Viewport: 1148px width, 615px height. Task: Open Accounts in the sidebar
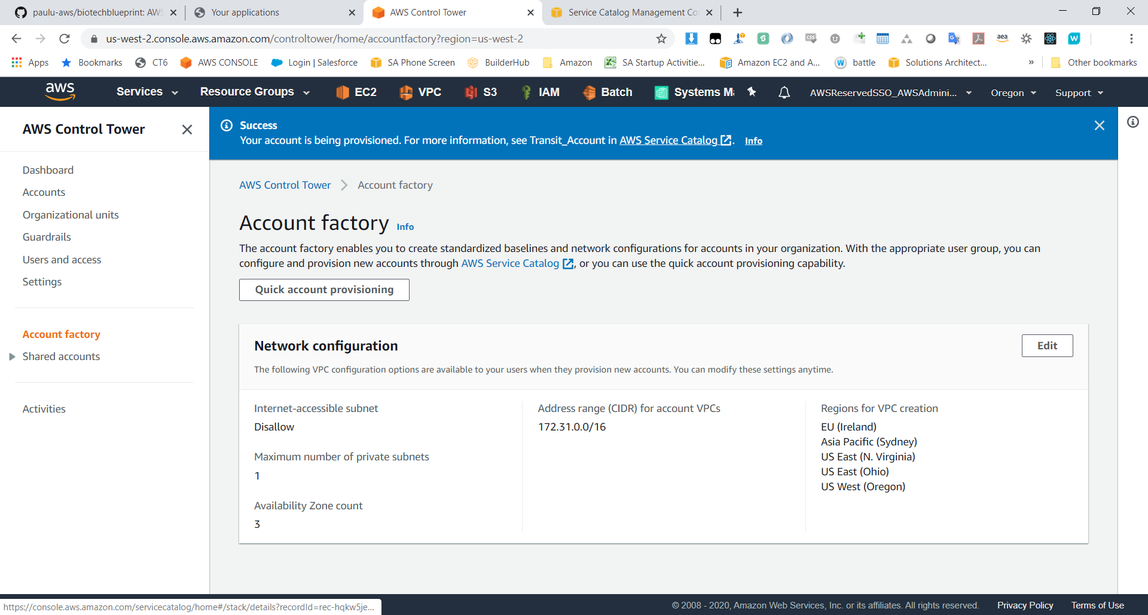click(44, 192)
